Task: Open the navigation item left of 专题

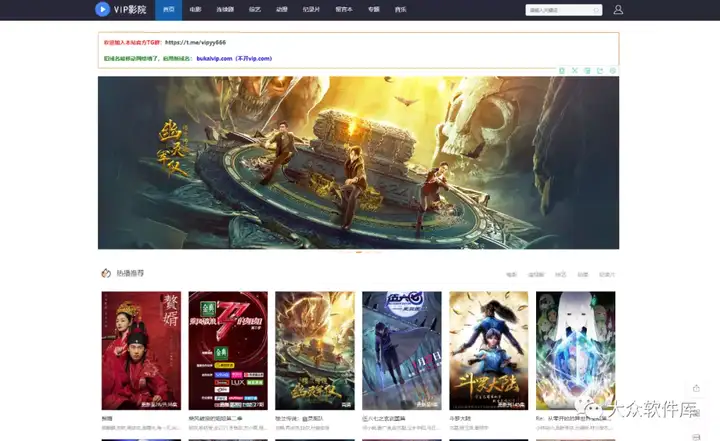Action: click(343, 10)
